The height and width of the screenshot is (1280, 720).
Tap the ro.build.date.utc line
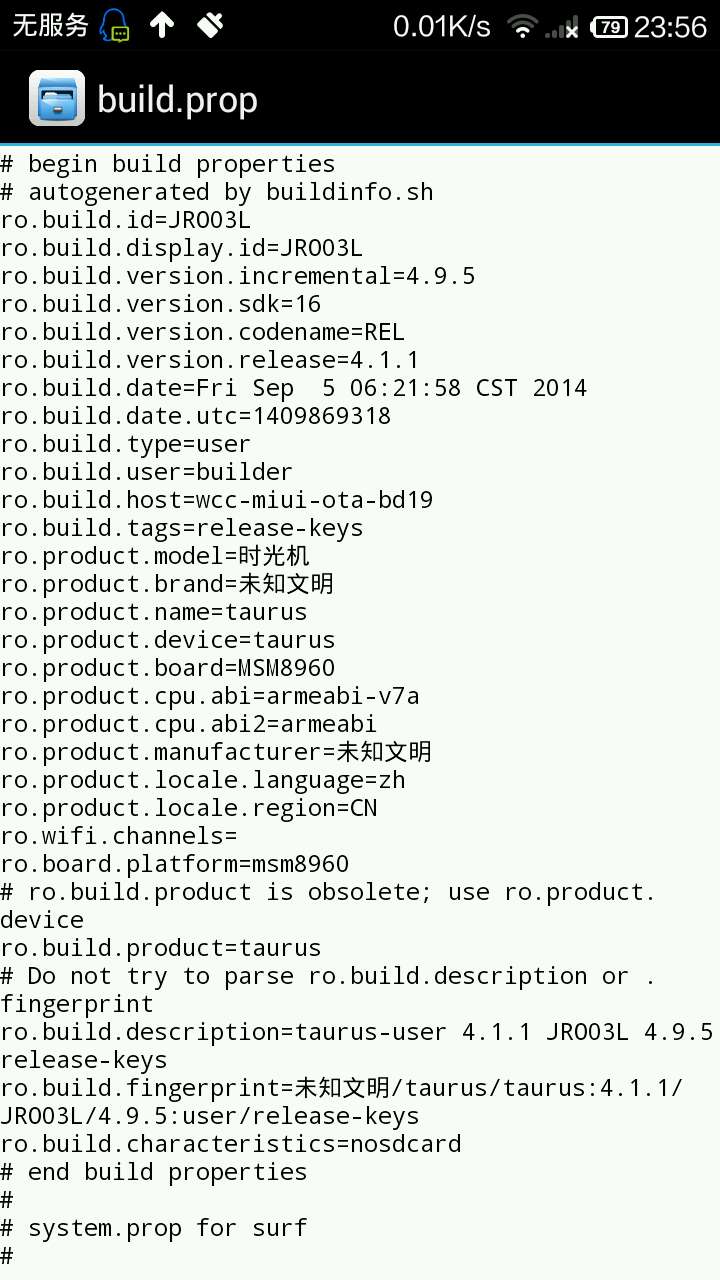click(195, 416)
